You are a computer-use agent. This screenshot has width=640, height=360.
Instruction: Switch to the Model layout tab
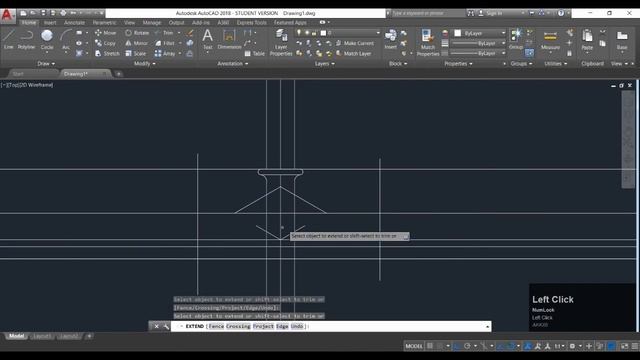[x=16, y=336]
